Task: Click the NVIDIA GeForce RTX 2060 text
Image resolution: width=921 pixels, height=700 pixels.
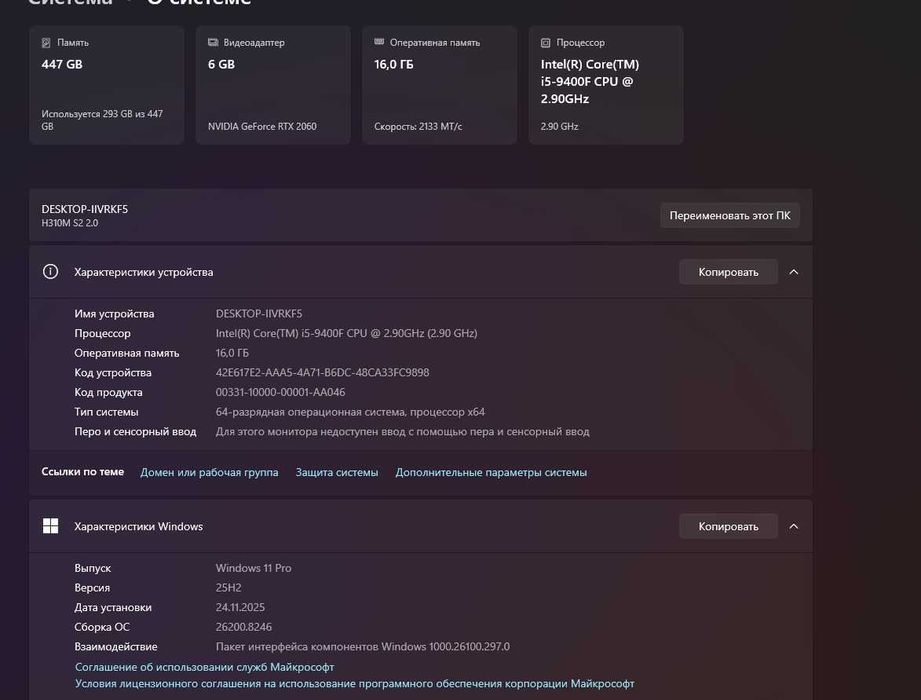Action: pyautogui.click(x=262, y=126)
